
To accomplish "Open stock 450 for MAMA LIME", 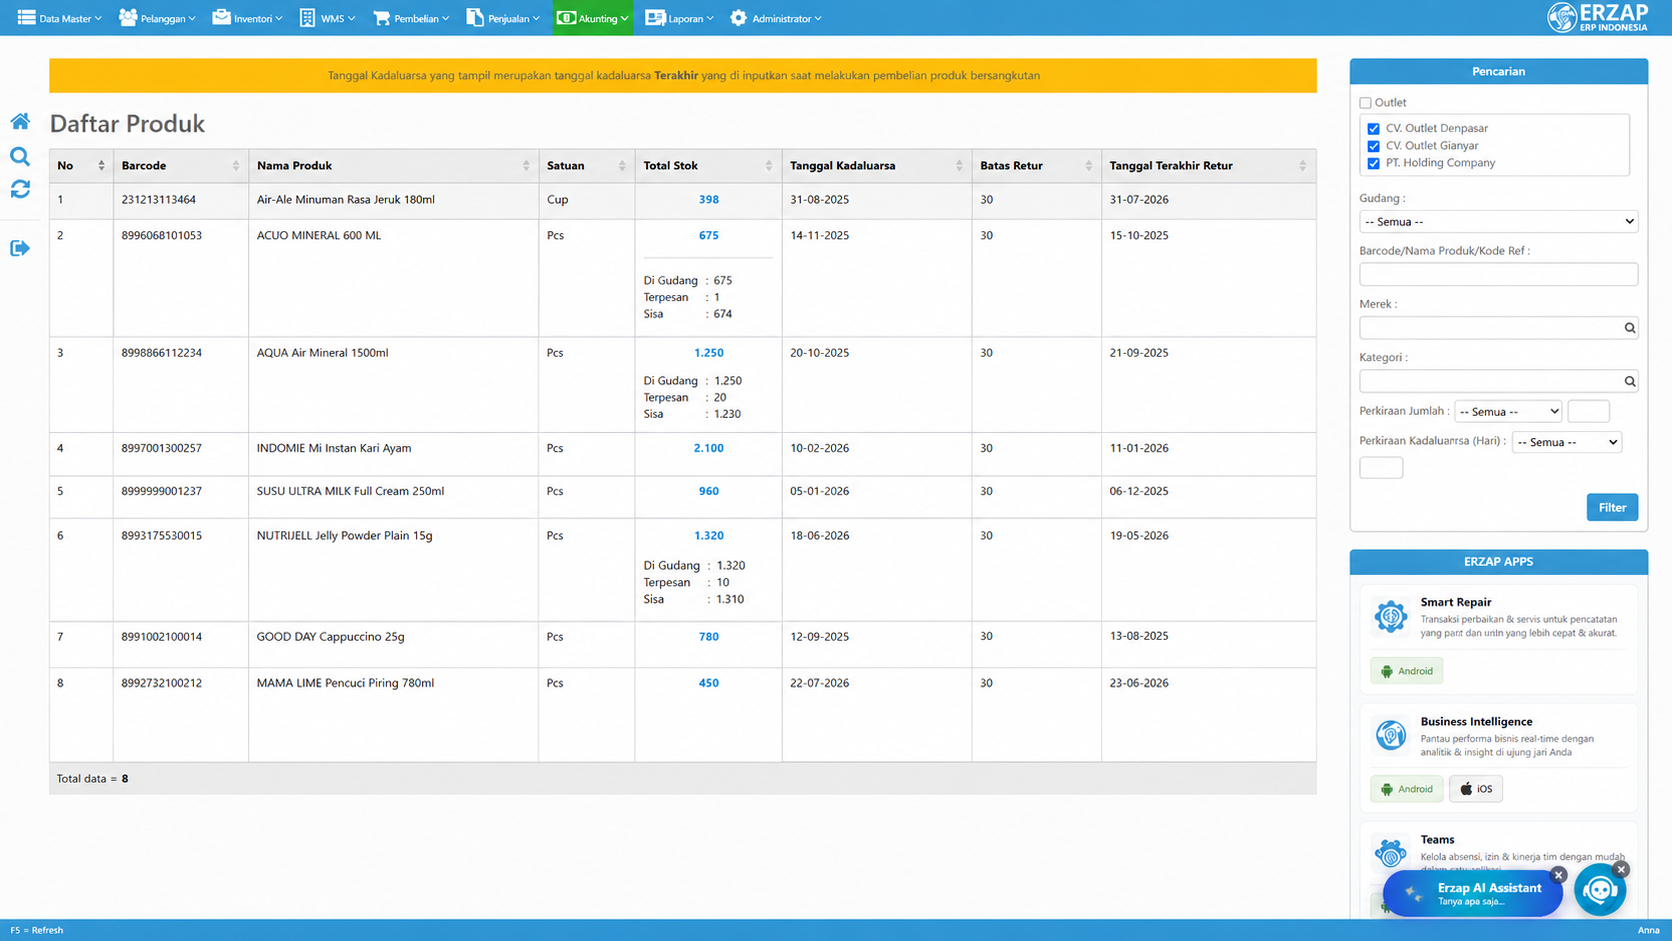I will click(708, 684).
